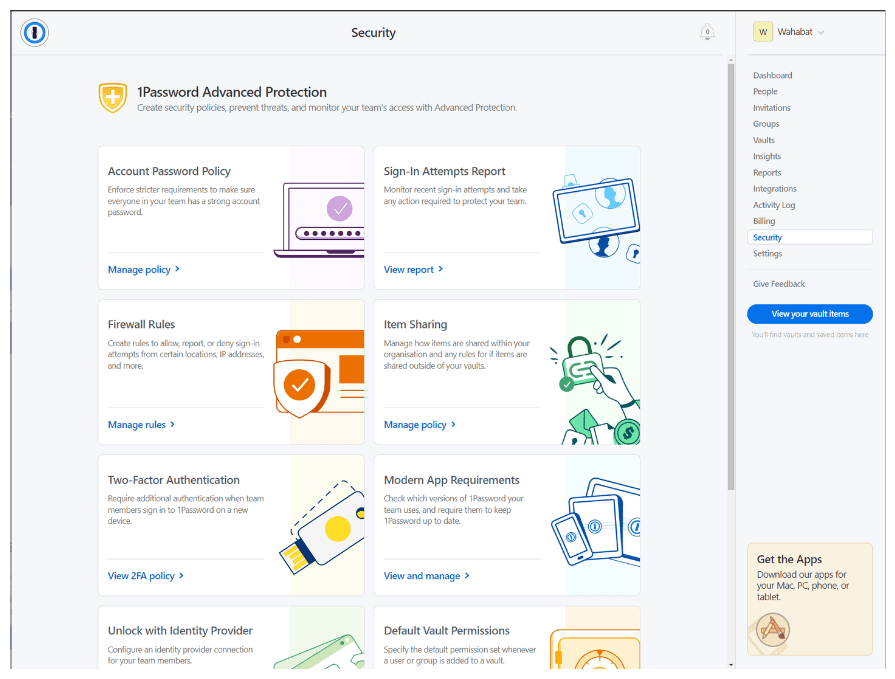Screen dimensions: 895x679
Task: Open the notification bell
Action: (707, 32)
